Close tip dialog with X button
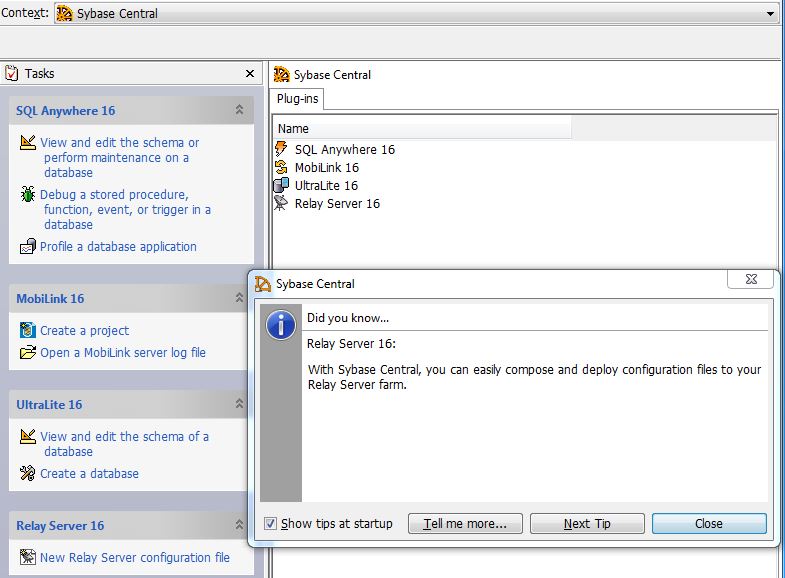The height and width of the screenshot is (578, 785). coord(751,279)
